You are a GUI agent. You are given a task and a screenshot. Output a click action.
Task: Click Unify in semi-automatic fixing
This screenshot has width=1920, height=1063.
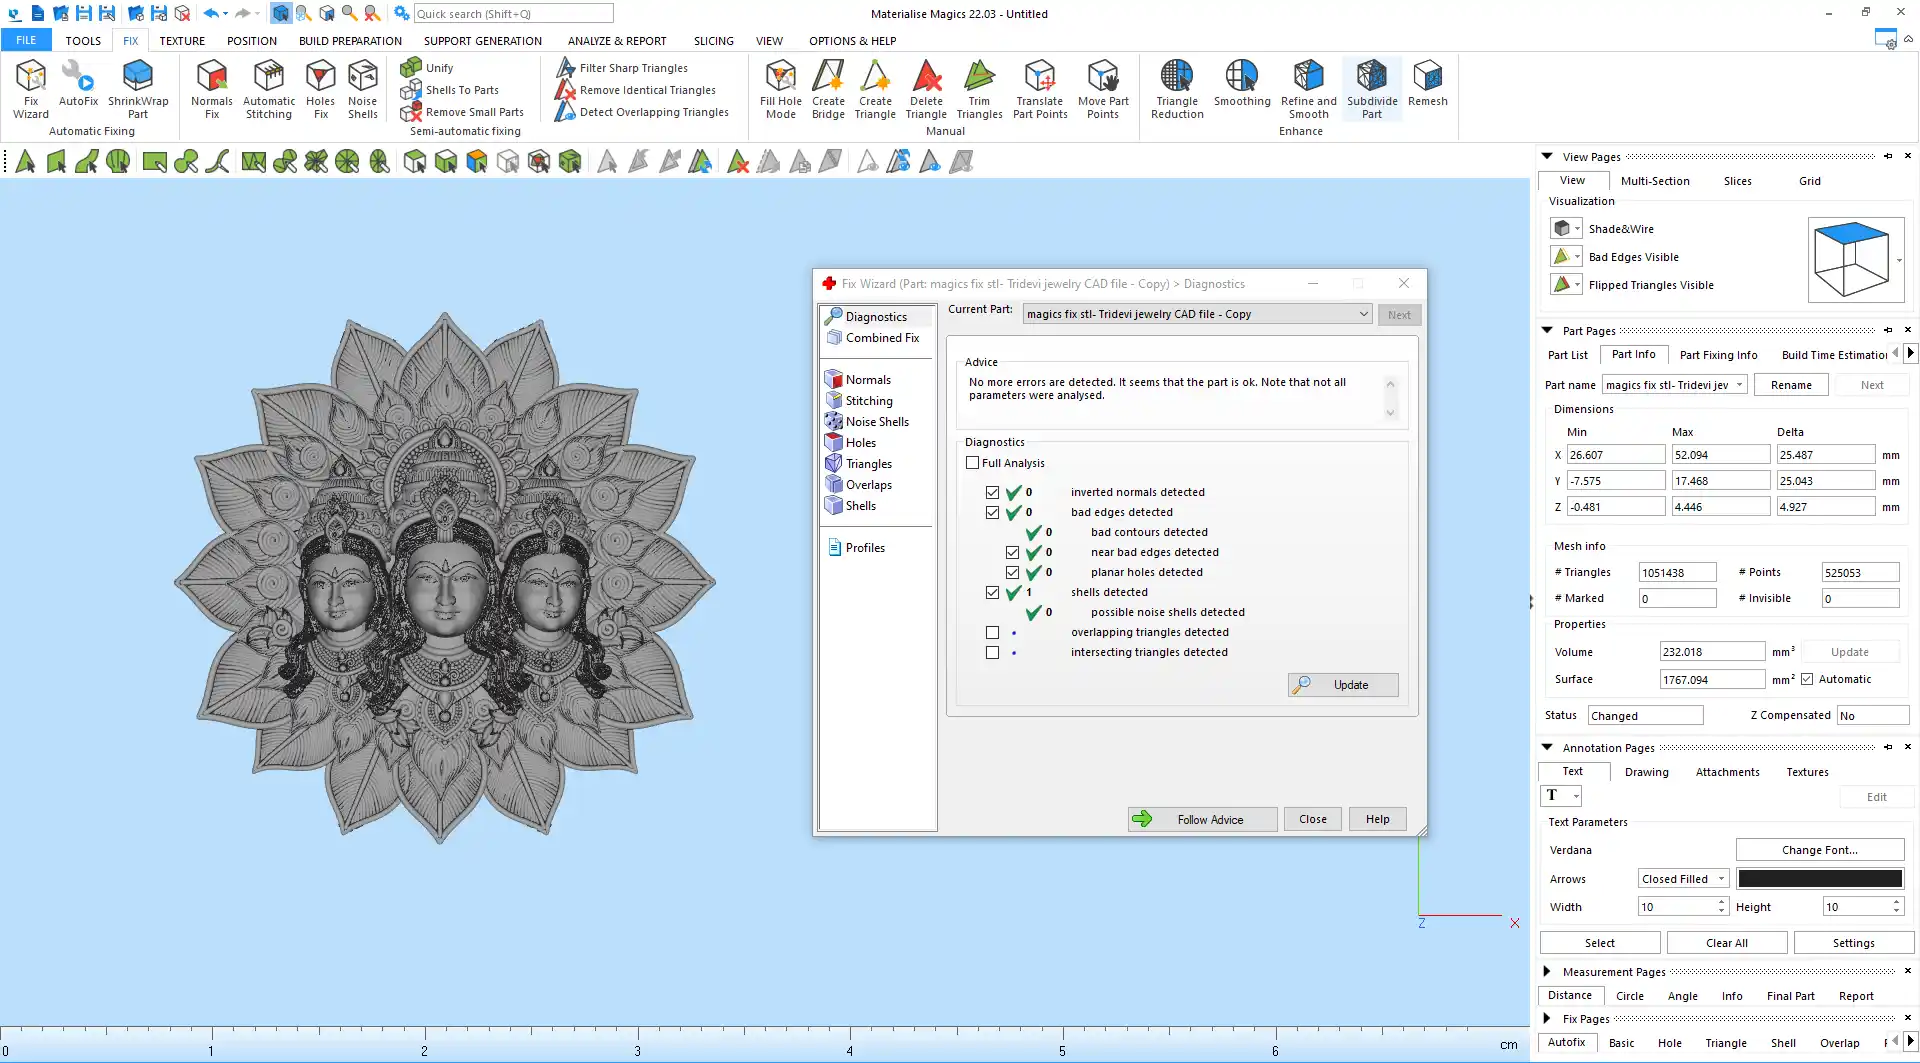tap(428, 68)
